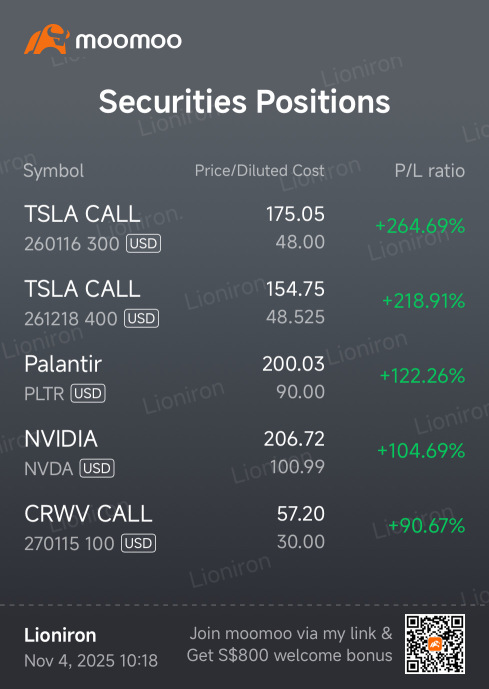The width and height of the screenshot is (489, 689).
Task: Click the USD badge beside PLTR
Action: (88, 393)
